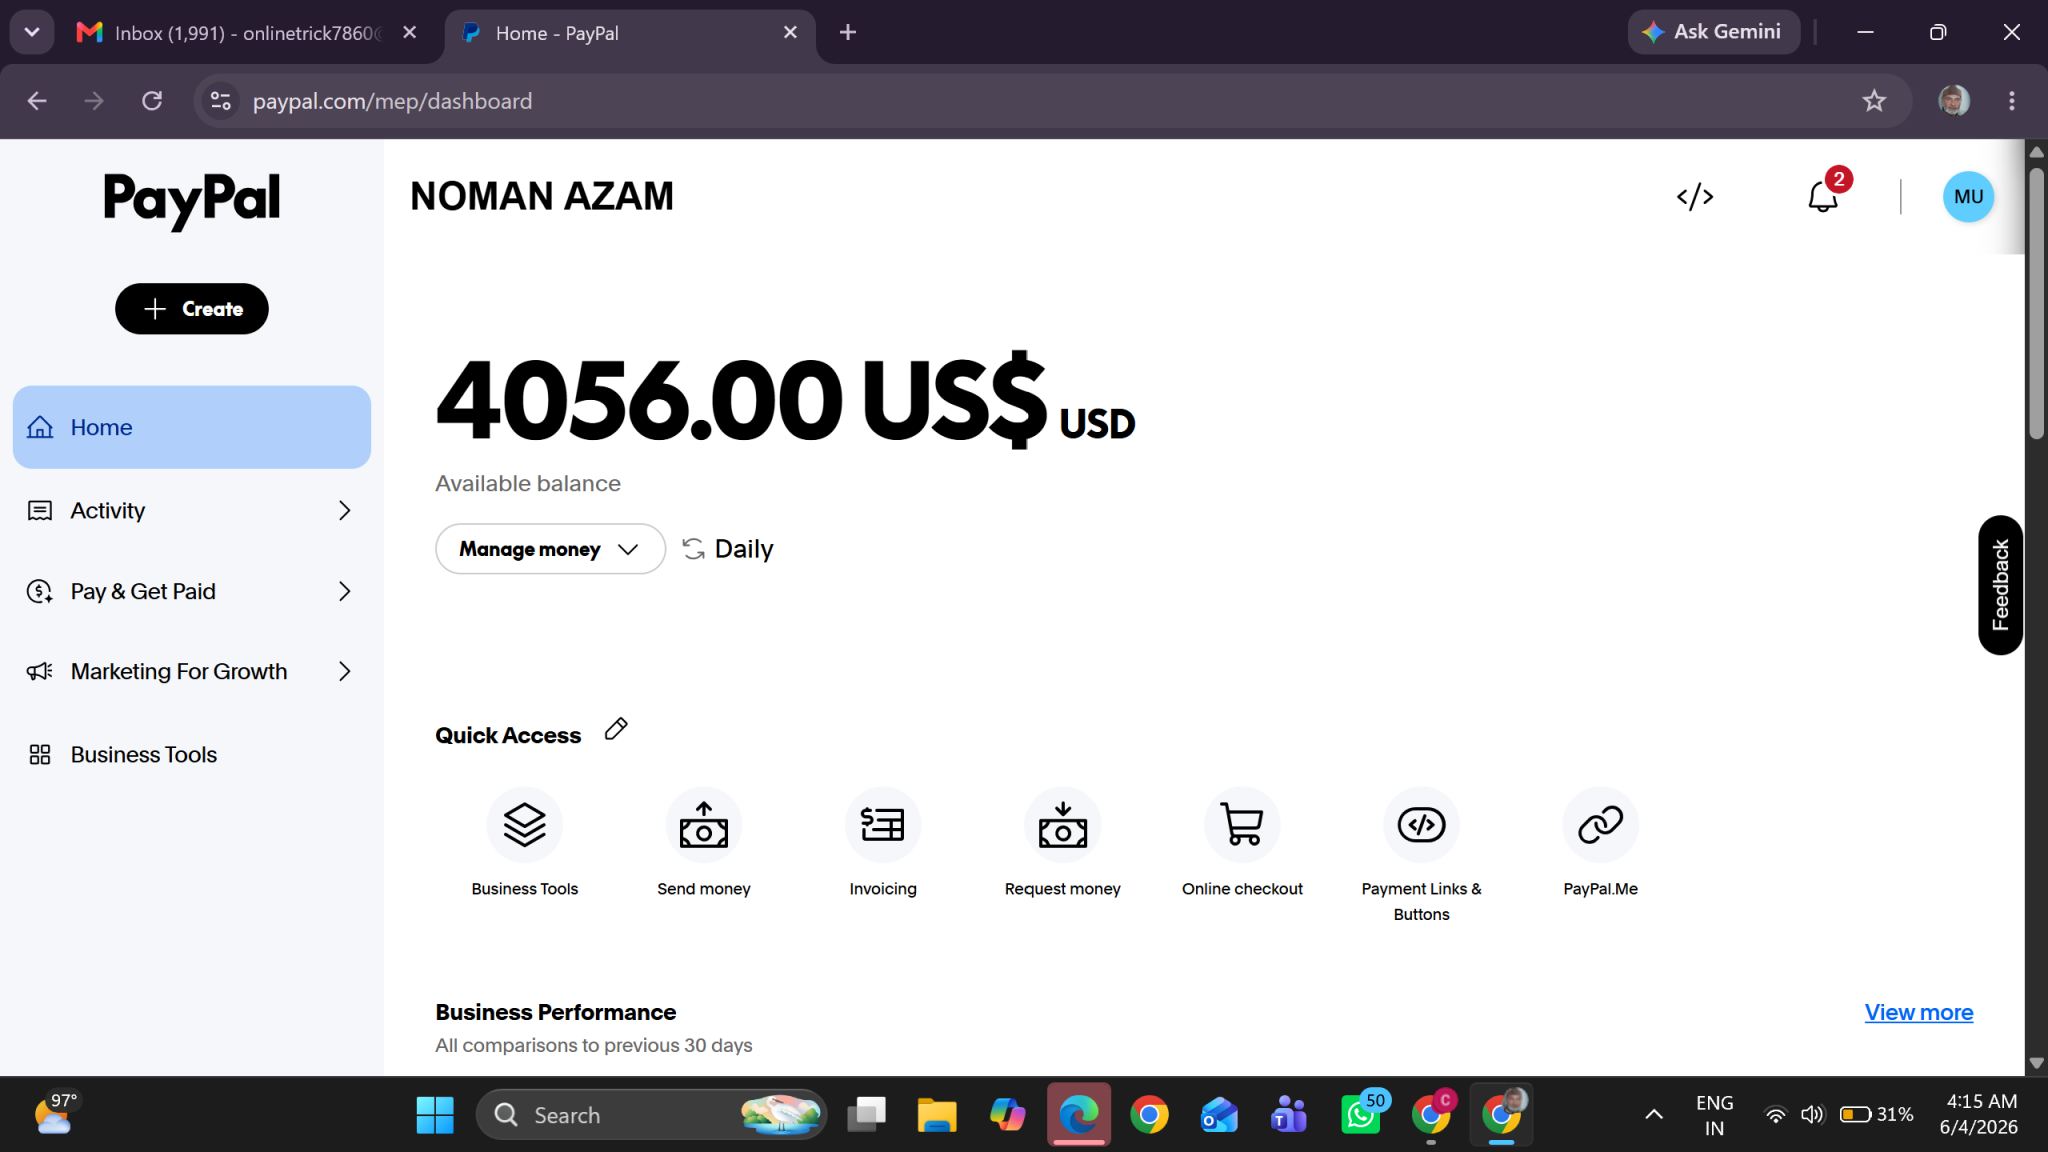Choose Request money in Quick Access
Viewport: 2048px width, 1152px height.
[1062, 843]
